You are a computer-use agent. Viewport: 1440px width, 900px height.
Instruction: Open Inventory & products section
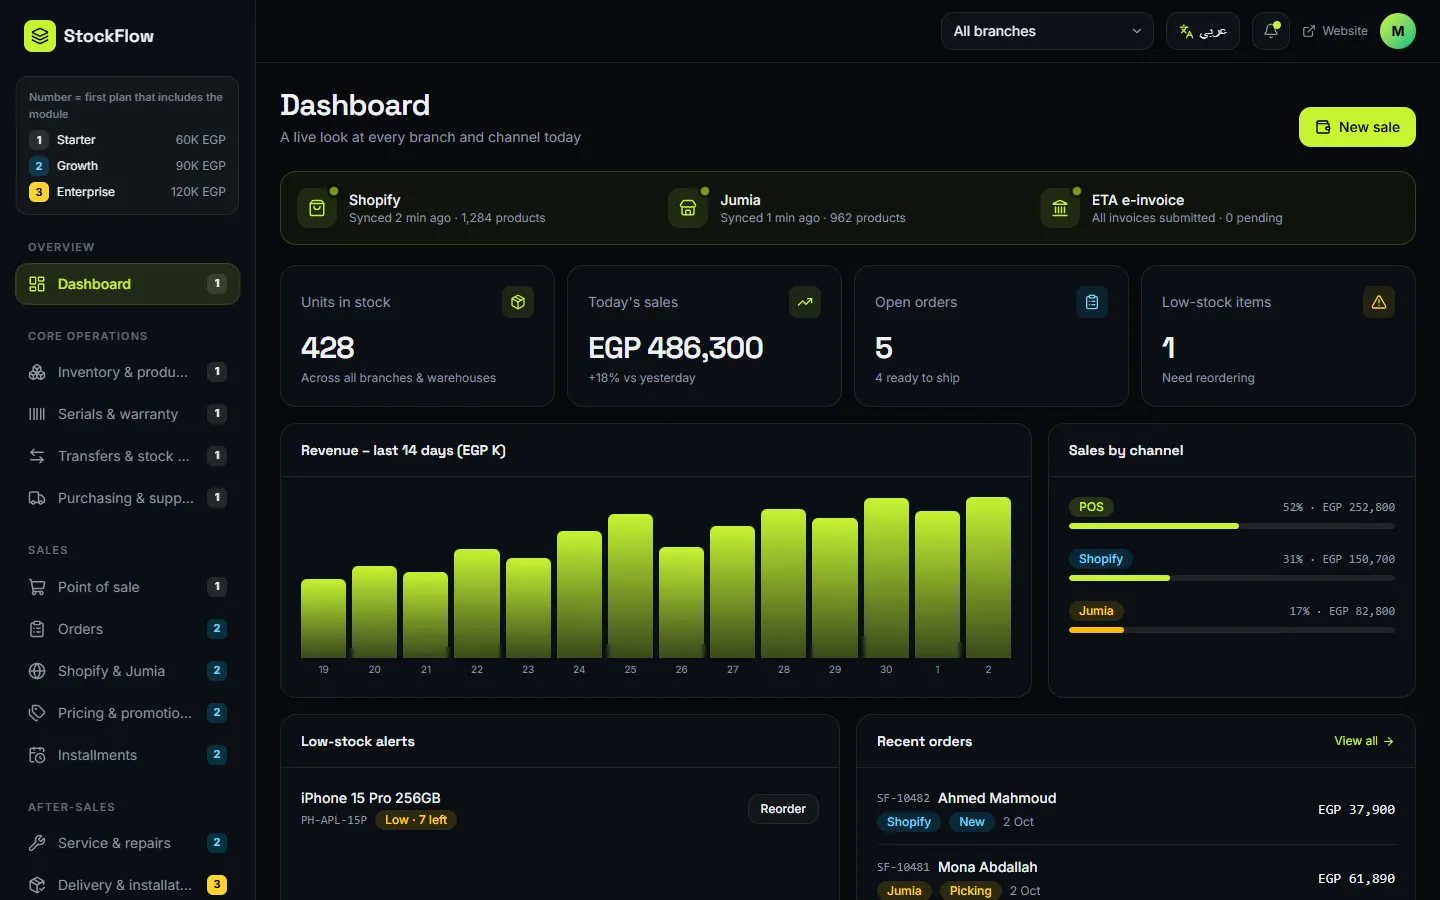pos(128,372)
